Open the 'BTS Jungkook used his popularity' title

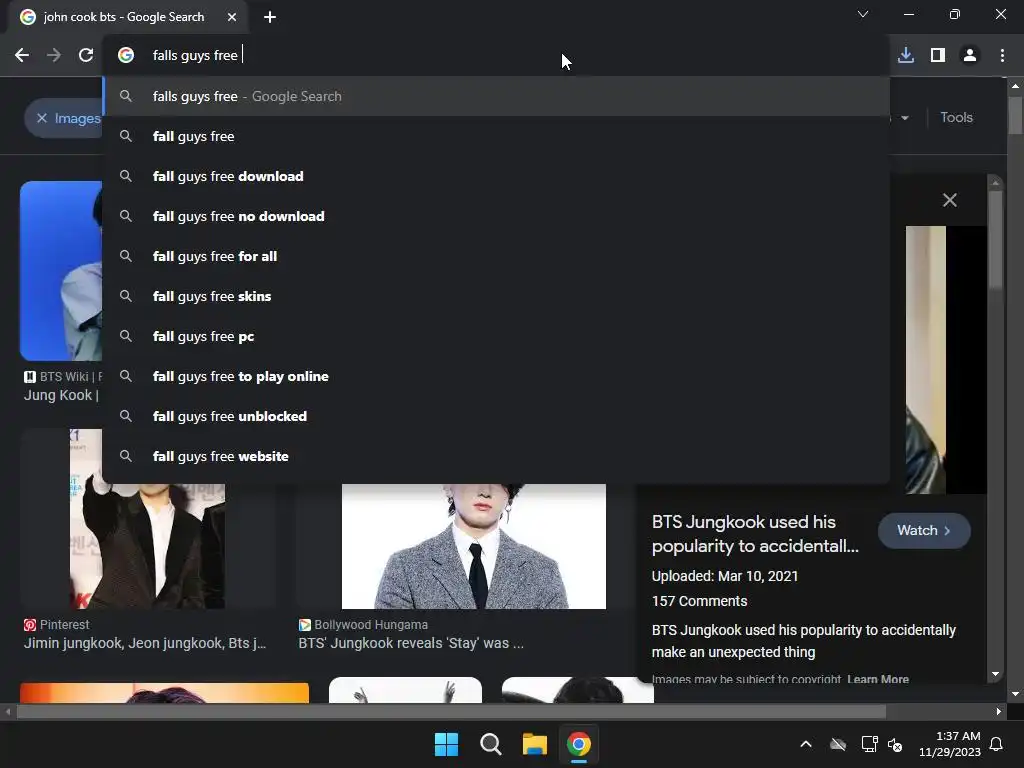[755, 534]
